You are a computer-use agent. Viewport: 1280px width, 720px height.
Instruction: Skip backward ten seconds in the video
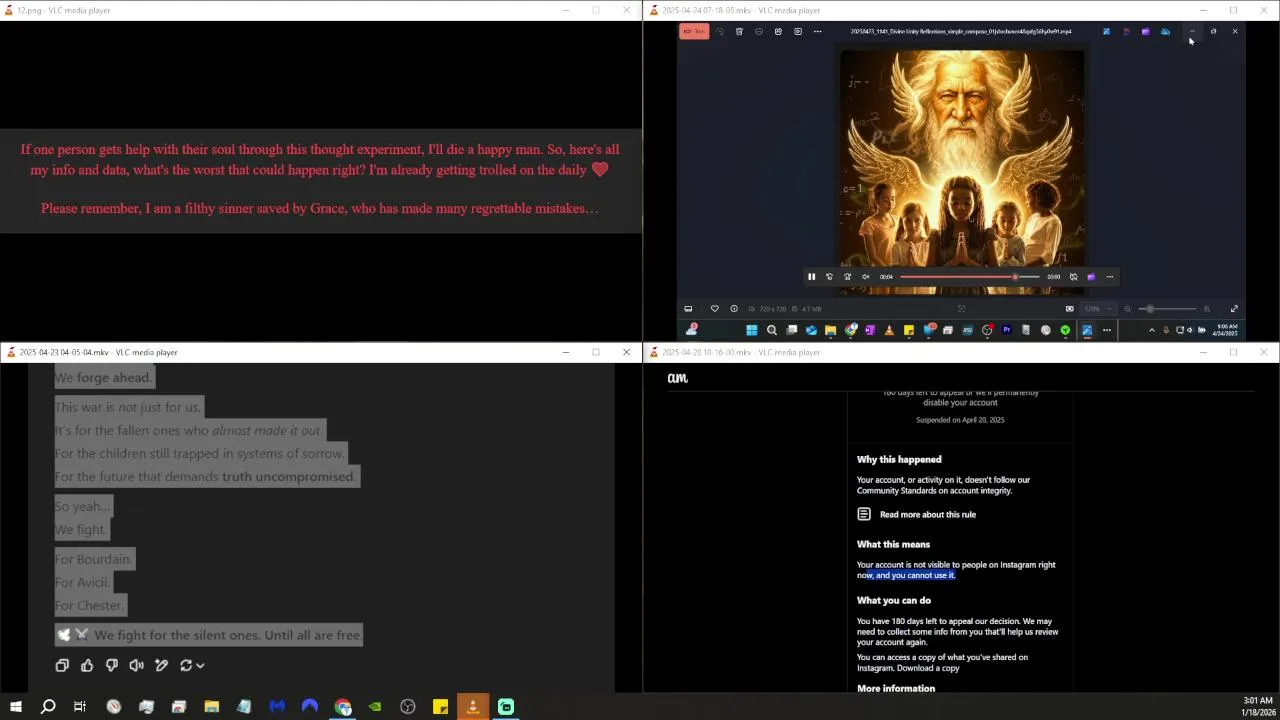[x=829, y=277]
